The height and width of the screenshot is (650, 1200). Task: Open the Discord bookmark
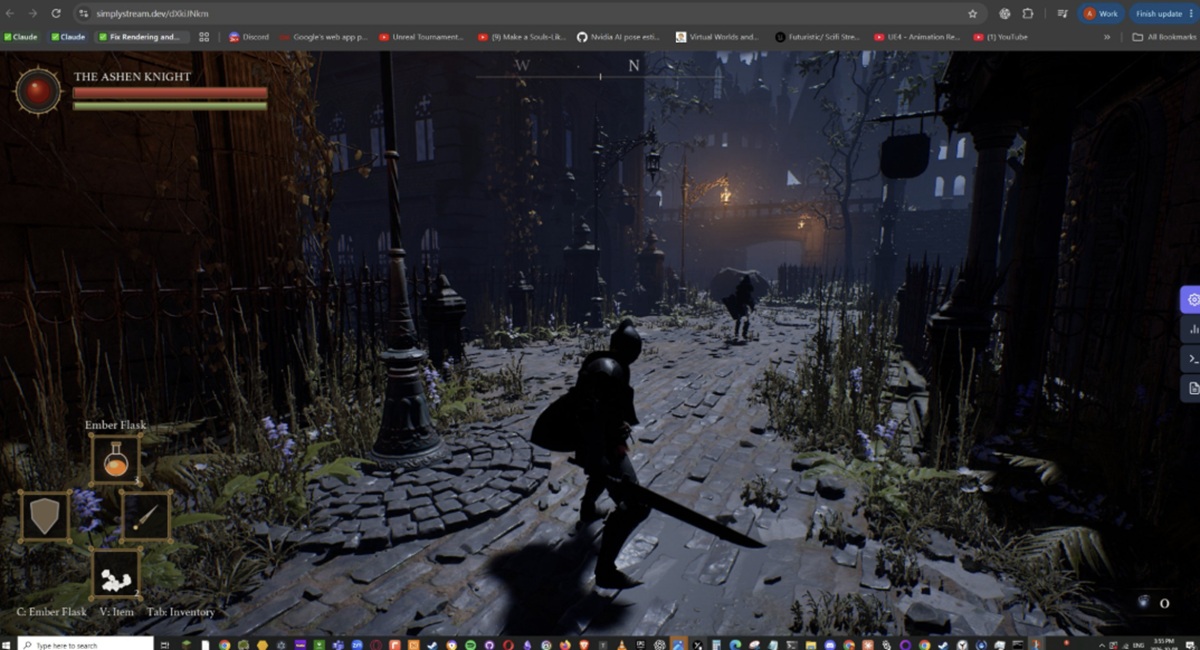pos(249,37)
